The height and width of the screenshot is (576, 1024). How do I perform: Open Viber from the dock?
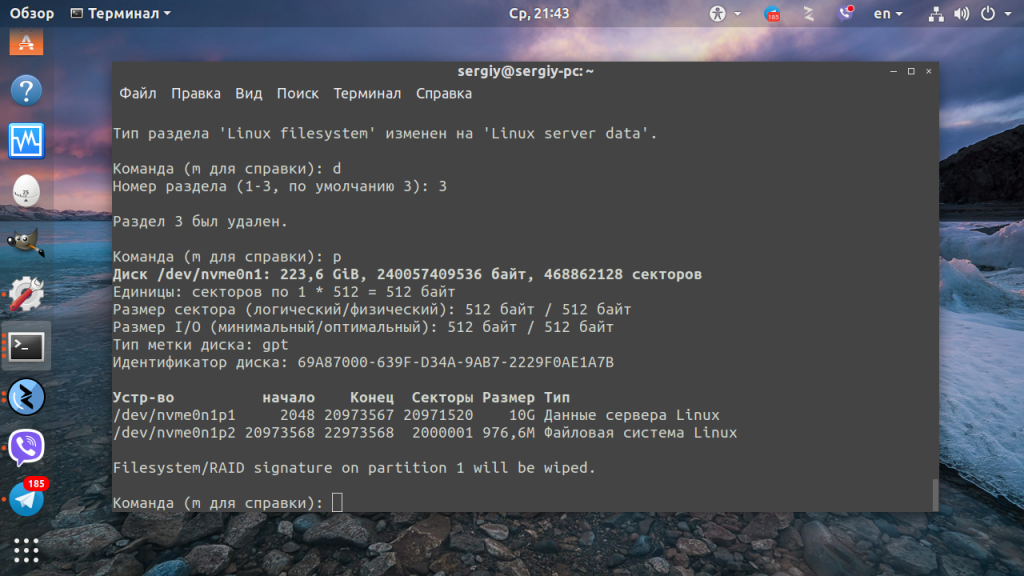point(26,447)
